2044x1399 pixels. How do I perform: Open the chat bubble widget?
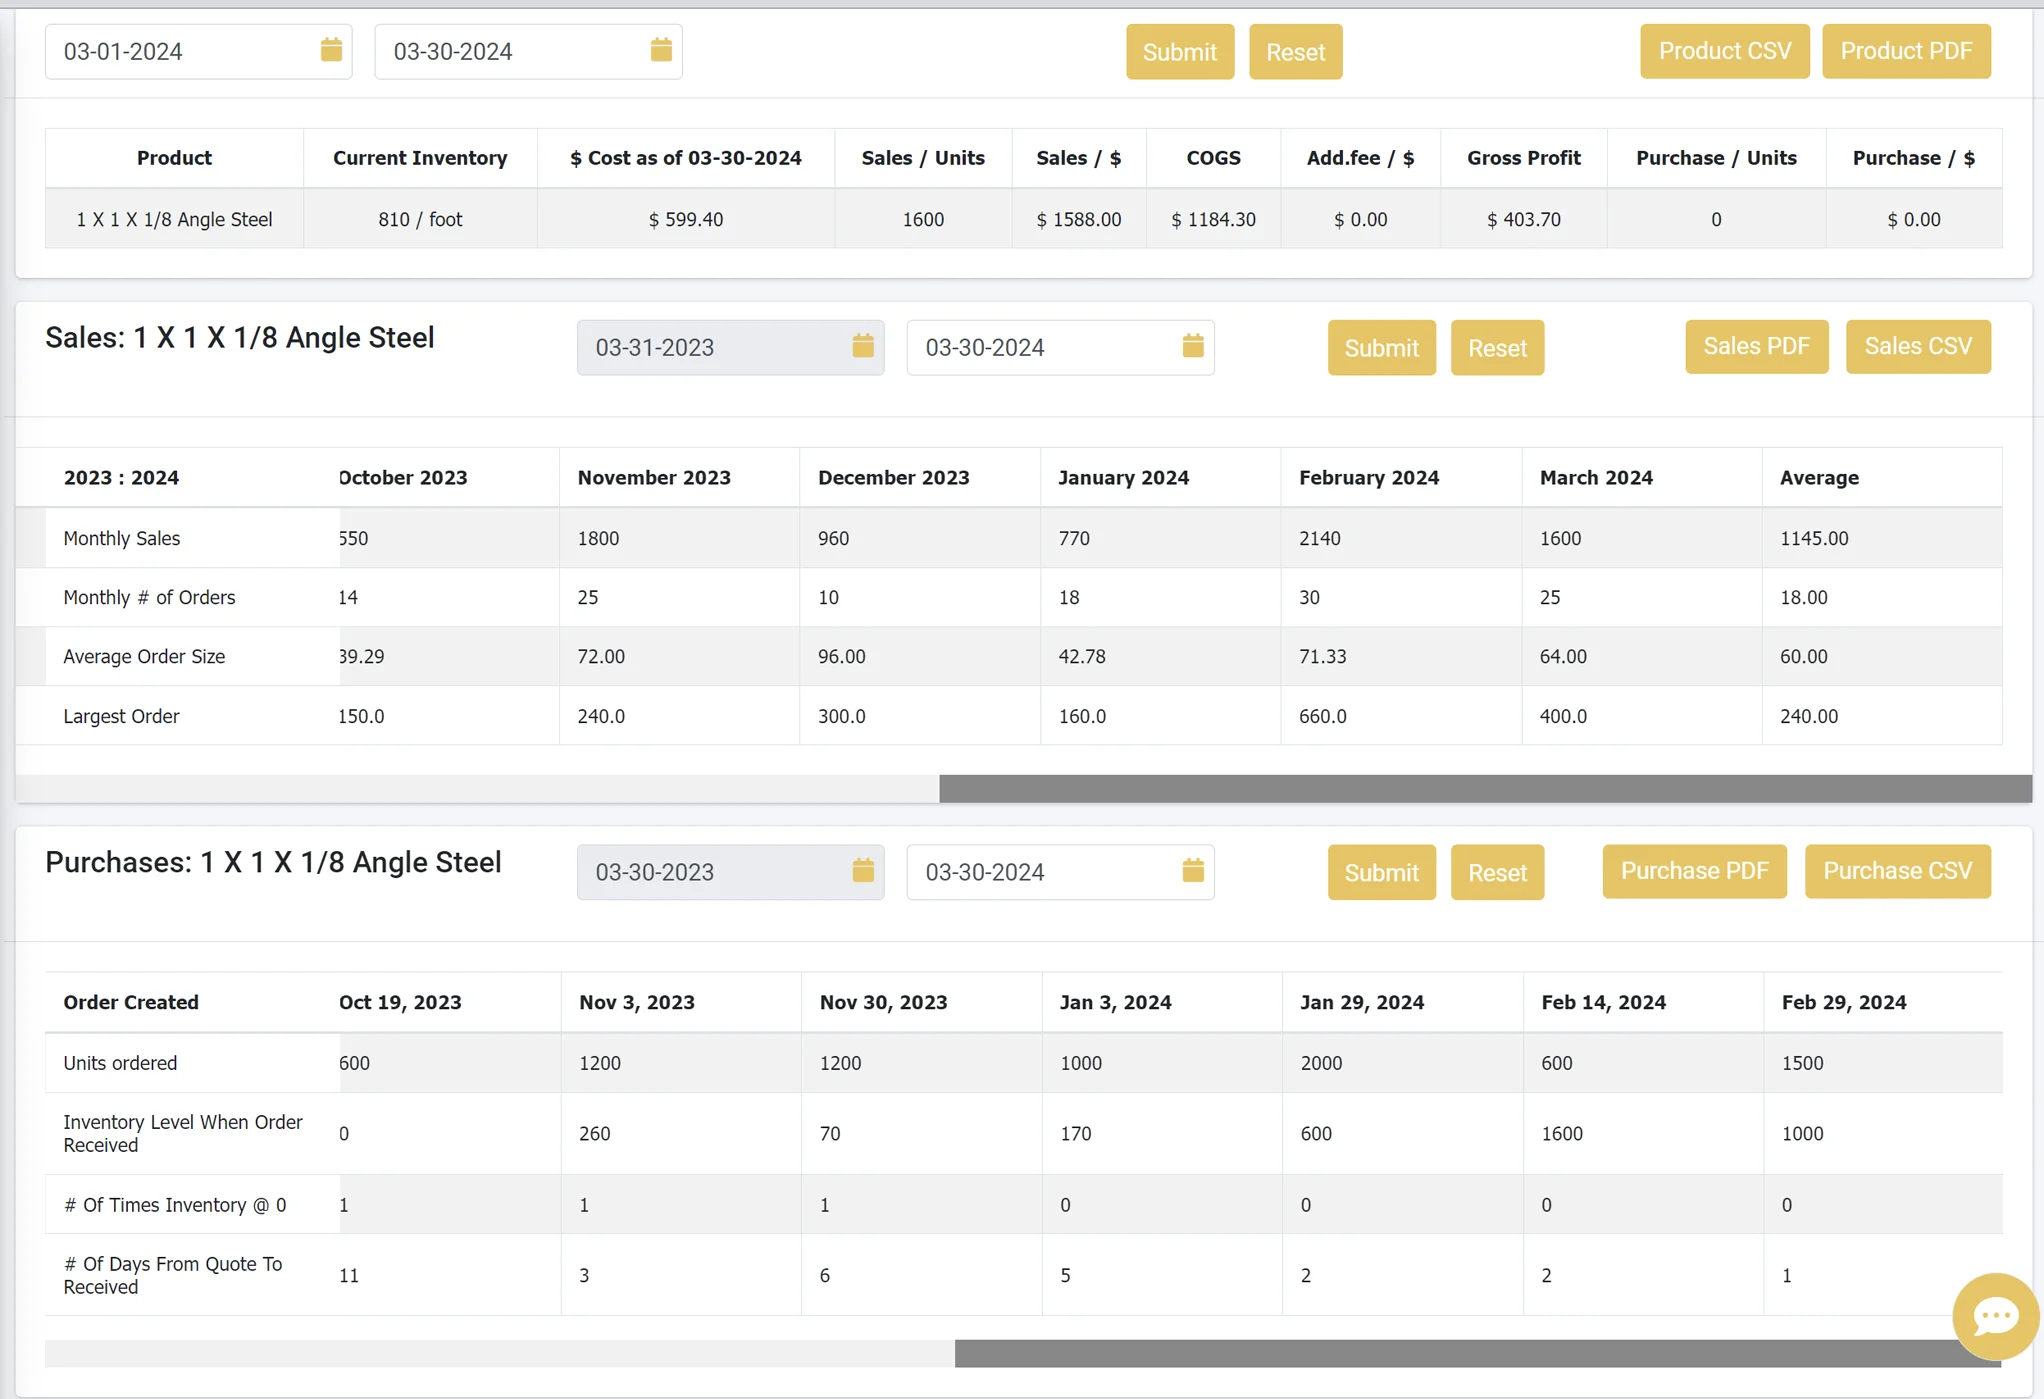(1995, 1316)
